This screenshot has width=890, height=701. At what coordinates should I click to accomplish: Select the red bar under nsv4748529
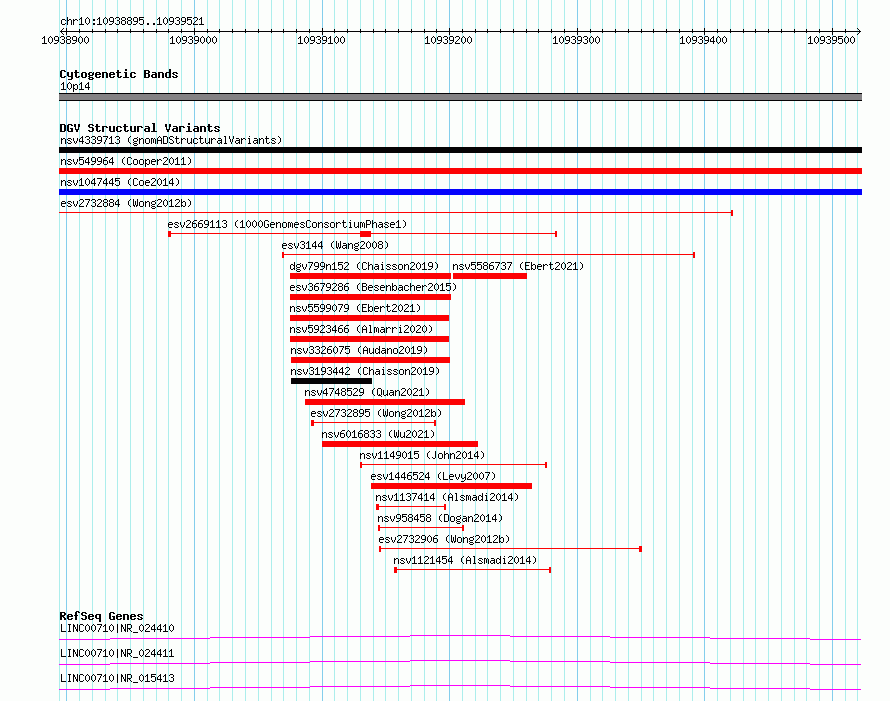(385, 402)
